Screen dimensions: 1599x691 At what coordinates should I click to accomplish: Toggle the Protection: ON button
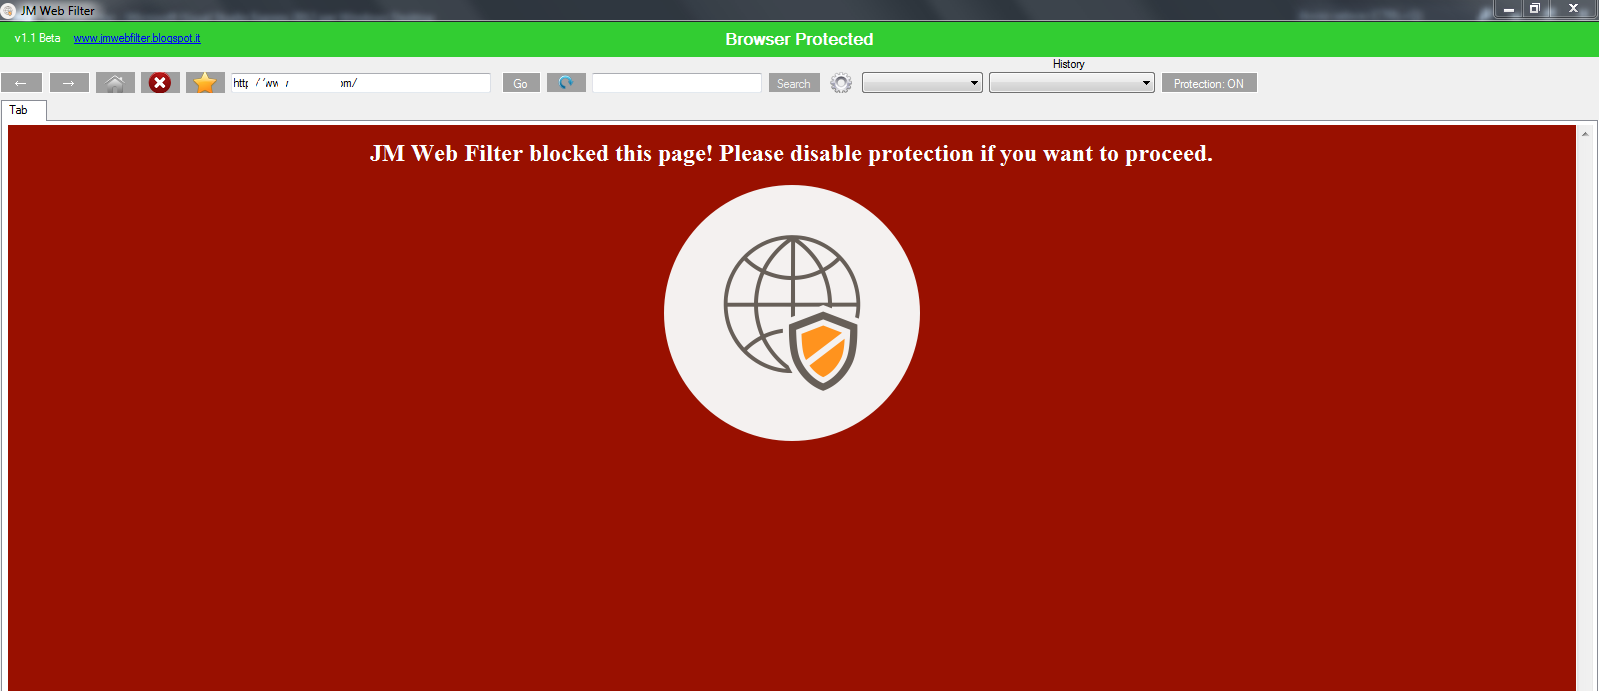[x=1209, y=83]
